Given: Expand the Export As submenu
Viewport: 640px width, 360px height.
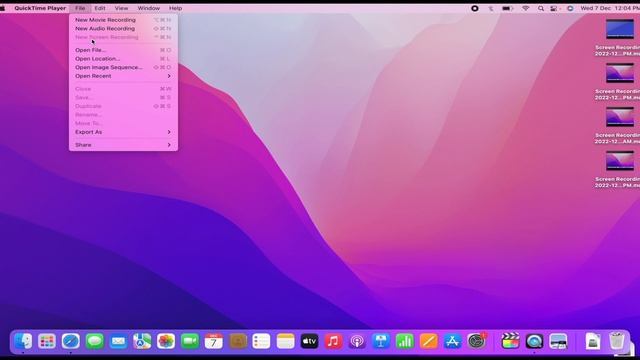Looking at the screenshot, I should tap(123, 132).
